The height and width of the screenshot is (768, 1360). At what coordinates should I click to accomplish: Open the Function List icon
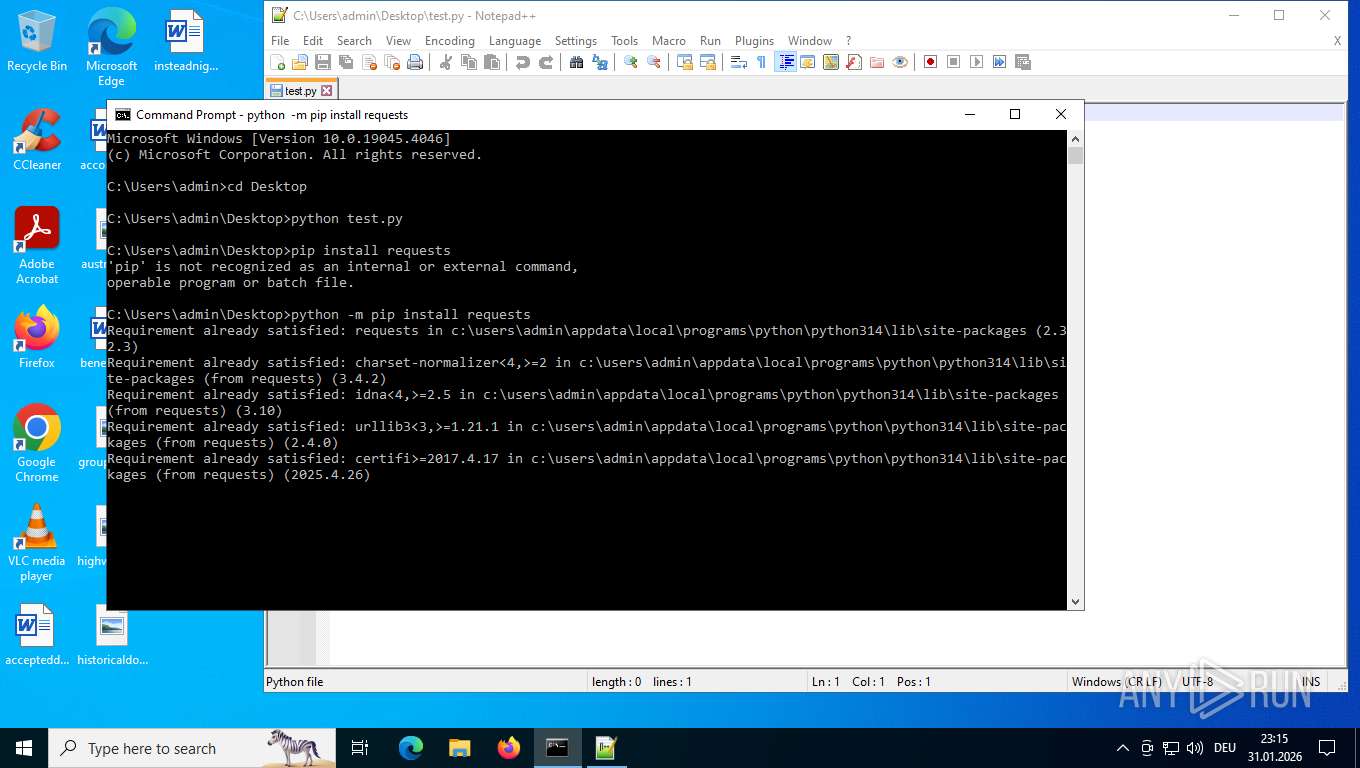[854, 62]
